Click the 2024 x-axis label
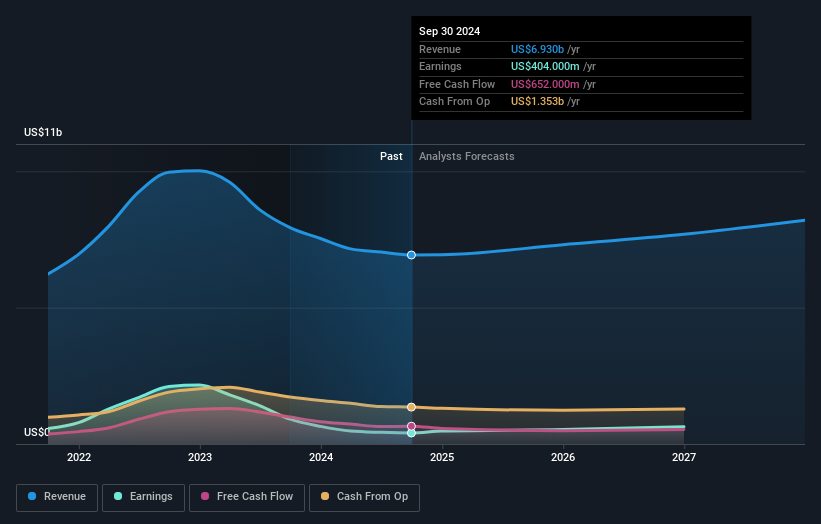 [321, 457]
